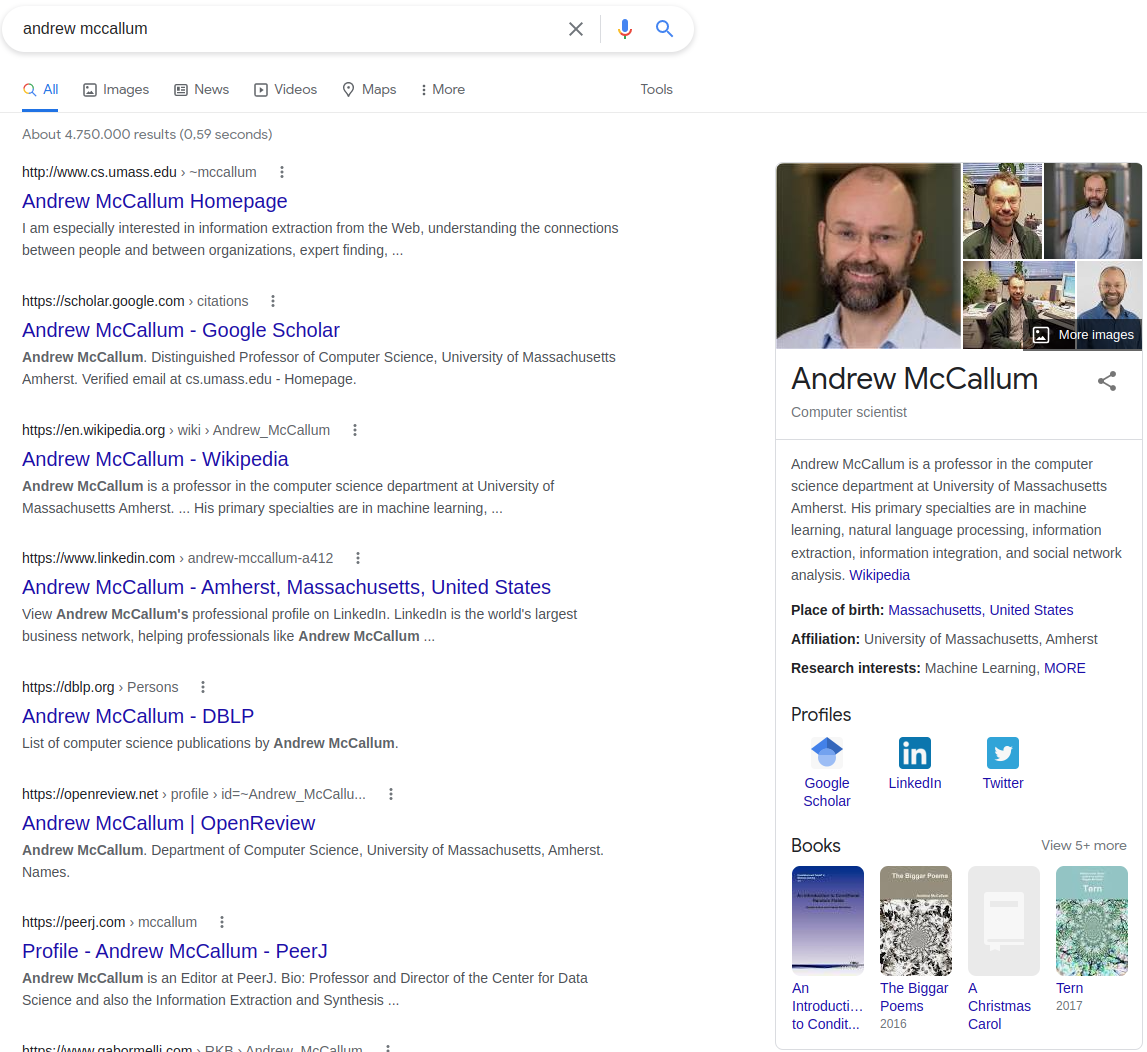Click the https://dblp.org › Persons breadcrumb
This screenshot has width=1147, height=1052.
[100, 687]
